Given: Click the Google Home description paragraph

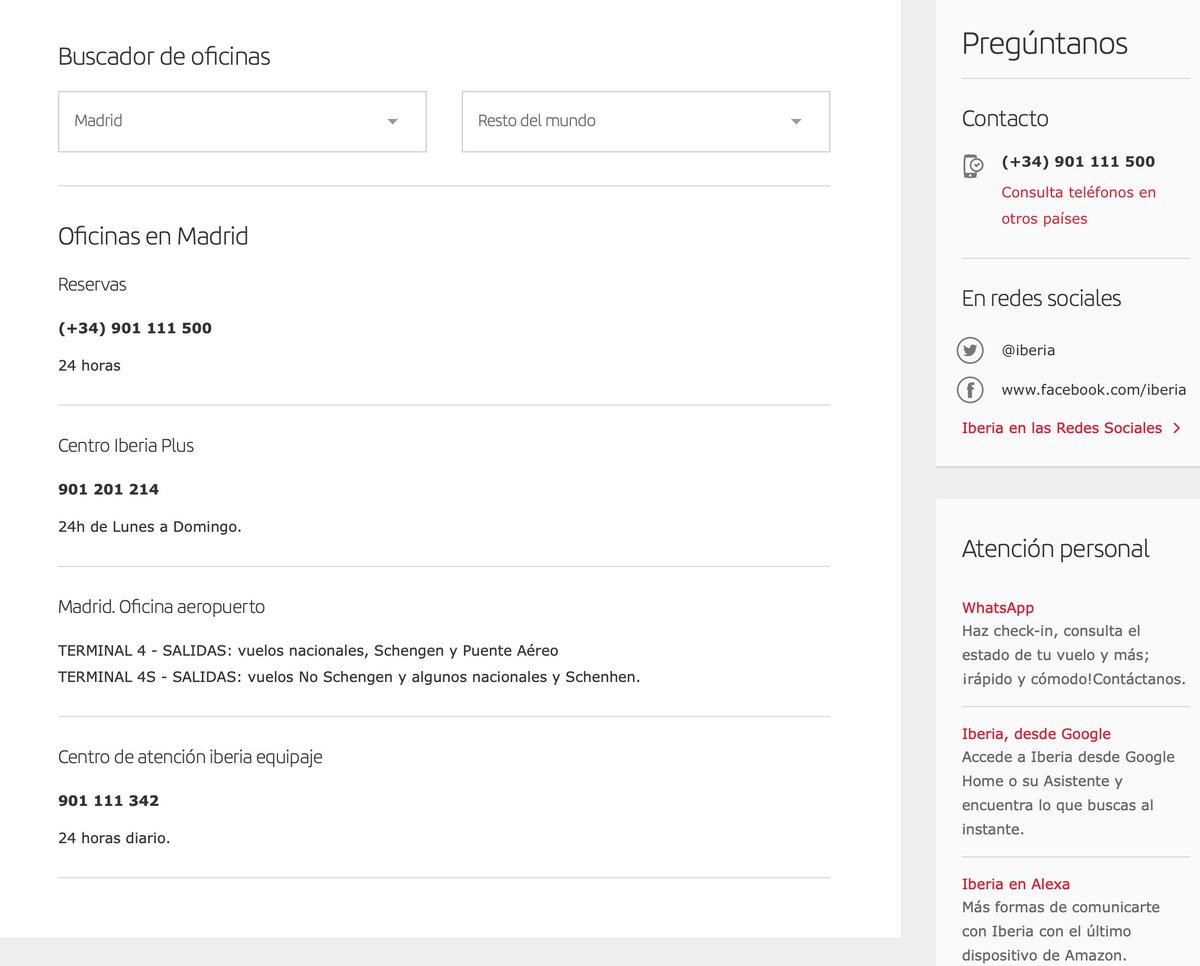Looking at the screenshot, I should click(x=1068, y=793).
